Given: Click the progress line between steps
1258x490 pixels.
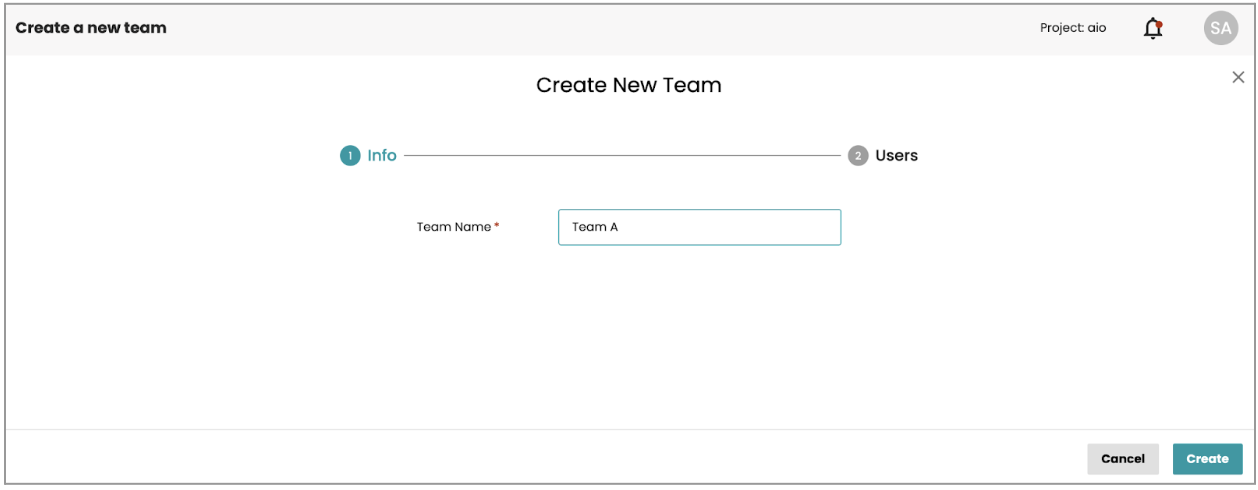Looking at the screenshot, I should (x=620, y=156).
